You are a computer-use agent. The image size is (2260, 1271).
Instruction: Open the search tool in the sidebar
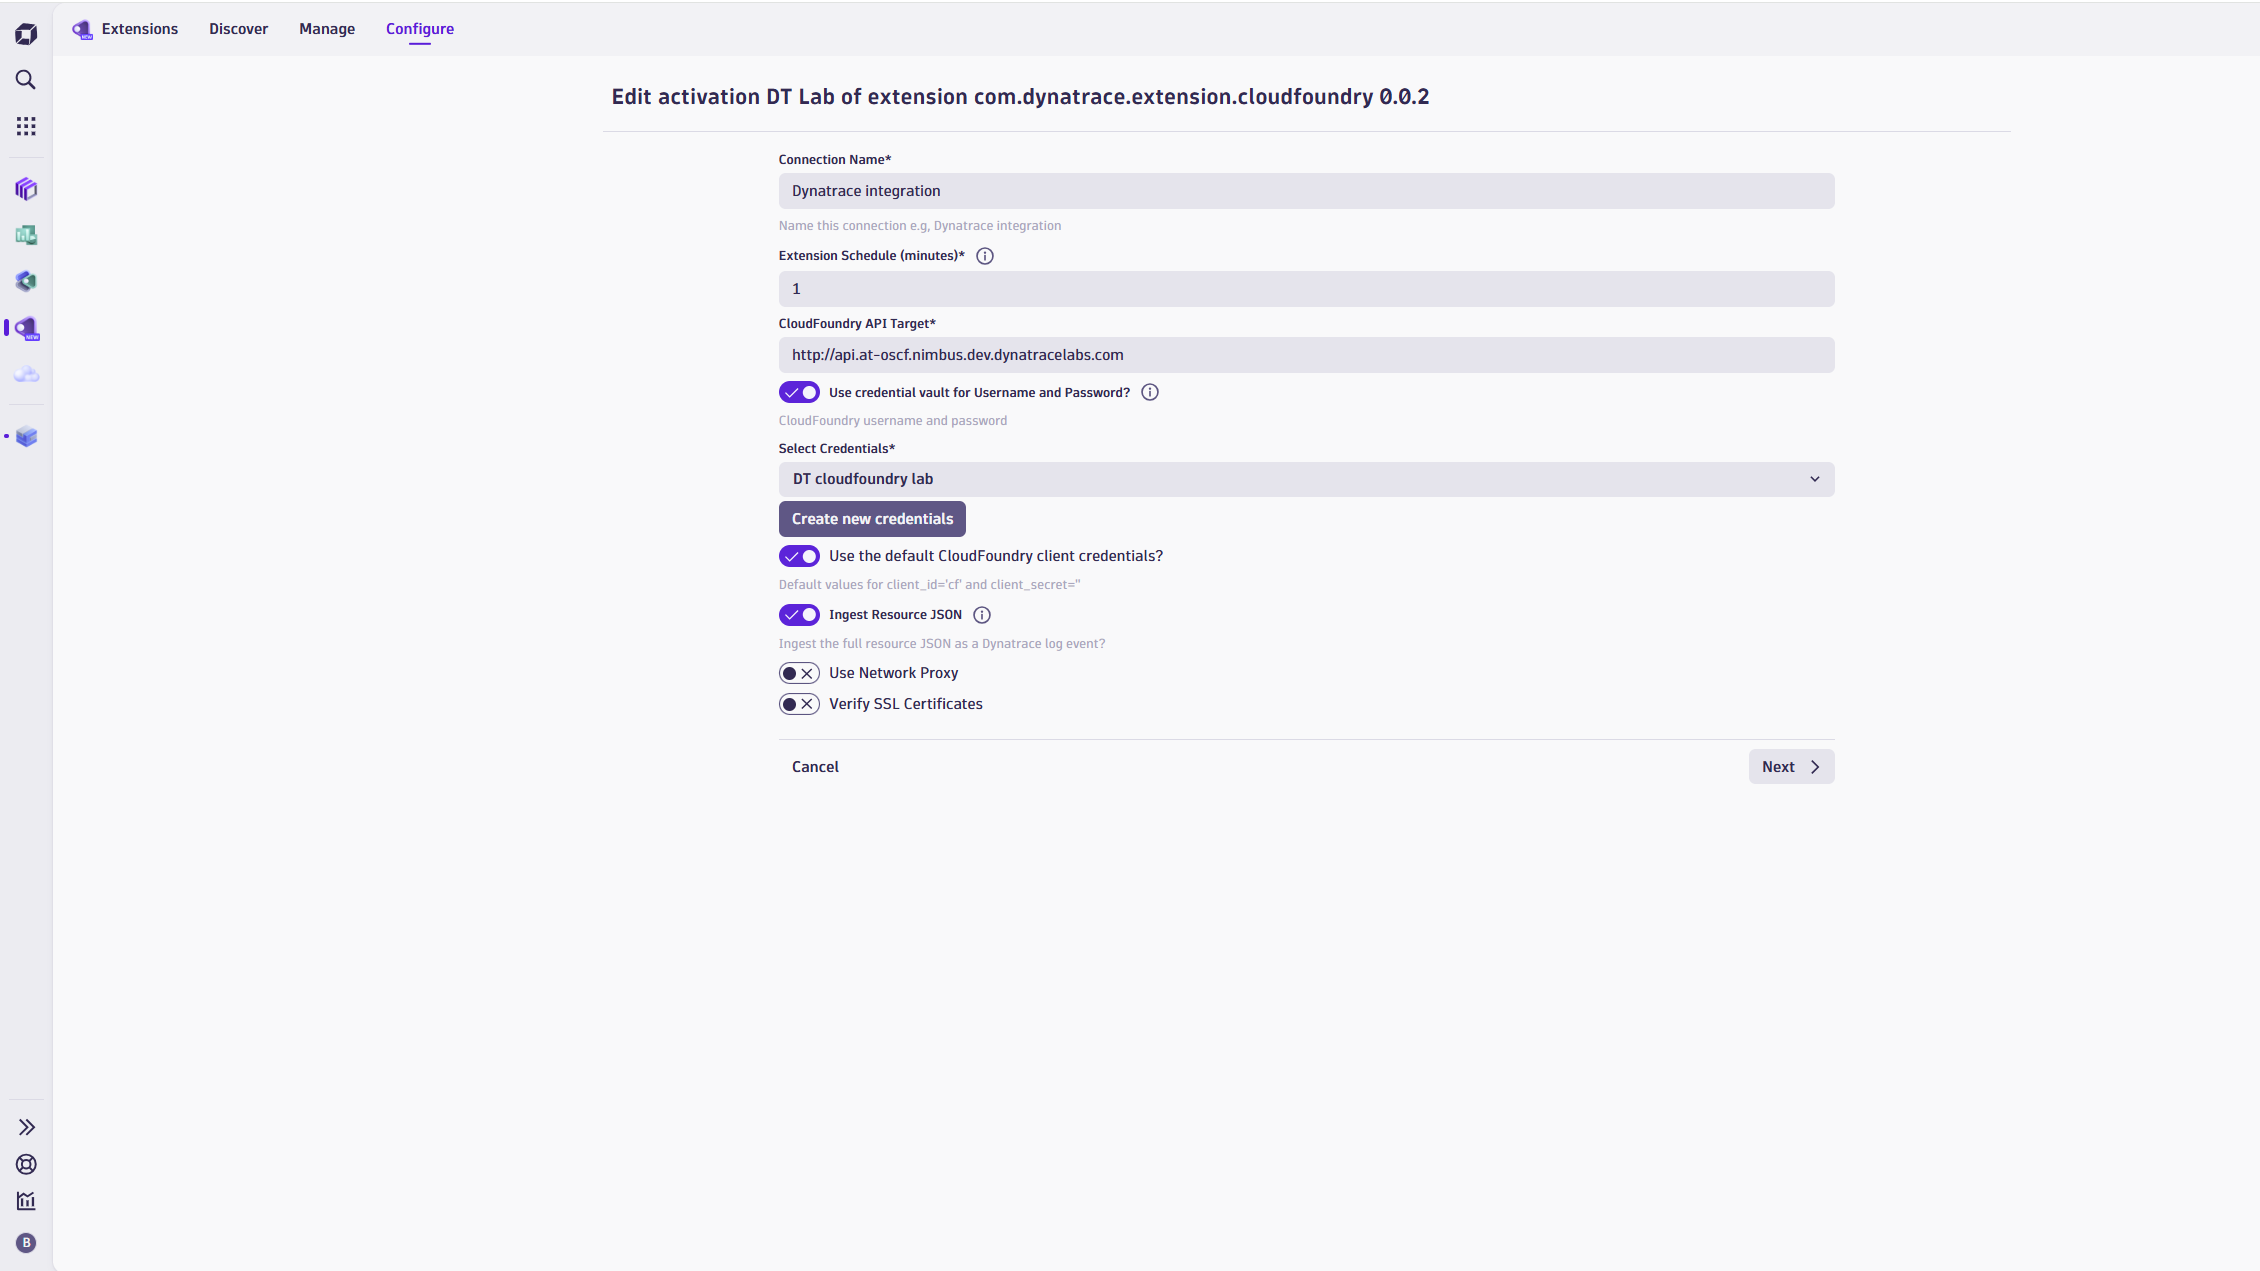pos(26,80)
